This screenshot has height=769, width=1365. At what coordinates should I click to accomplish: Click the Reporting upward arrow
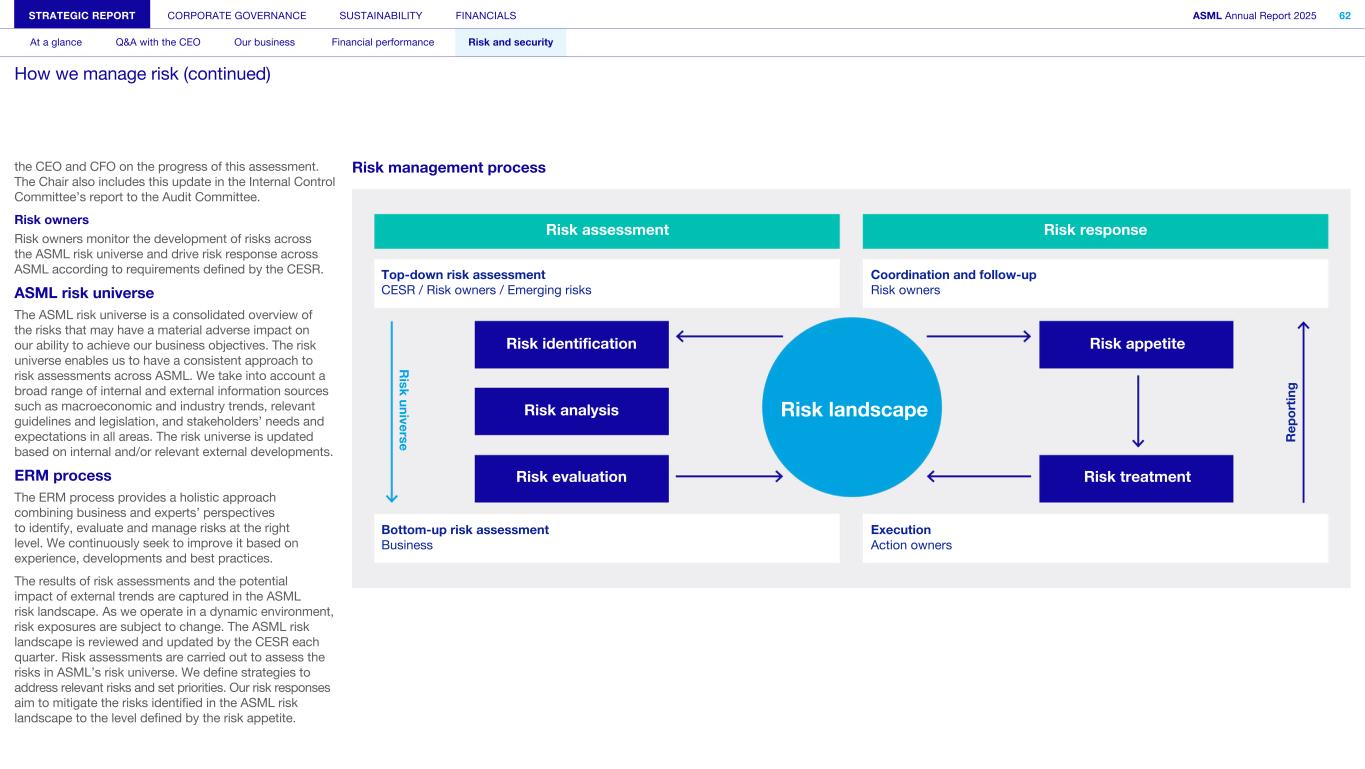[1303, 410]
